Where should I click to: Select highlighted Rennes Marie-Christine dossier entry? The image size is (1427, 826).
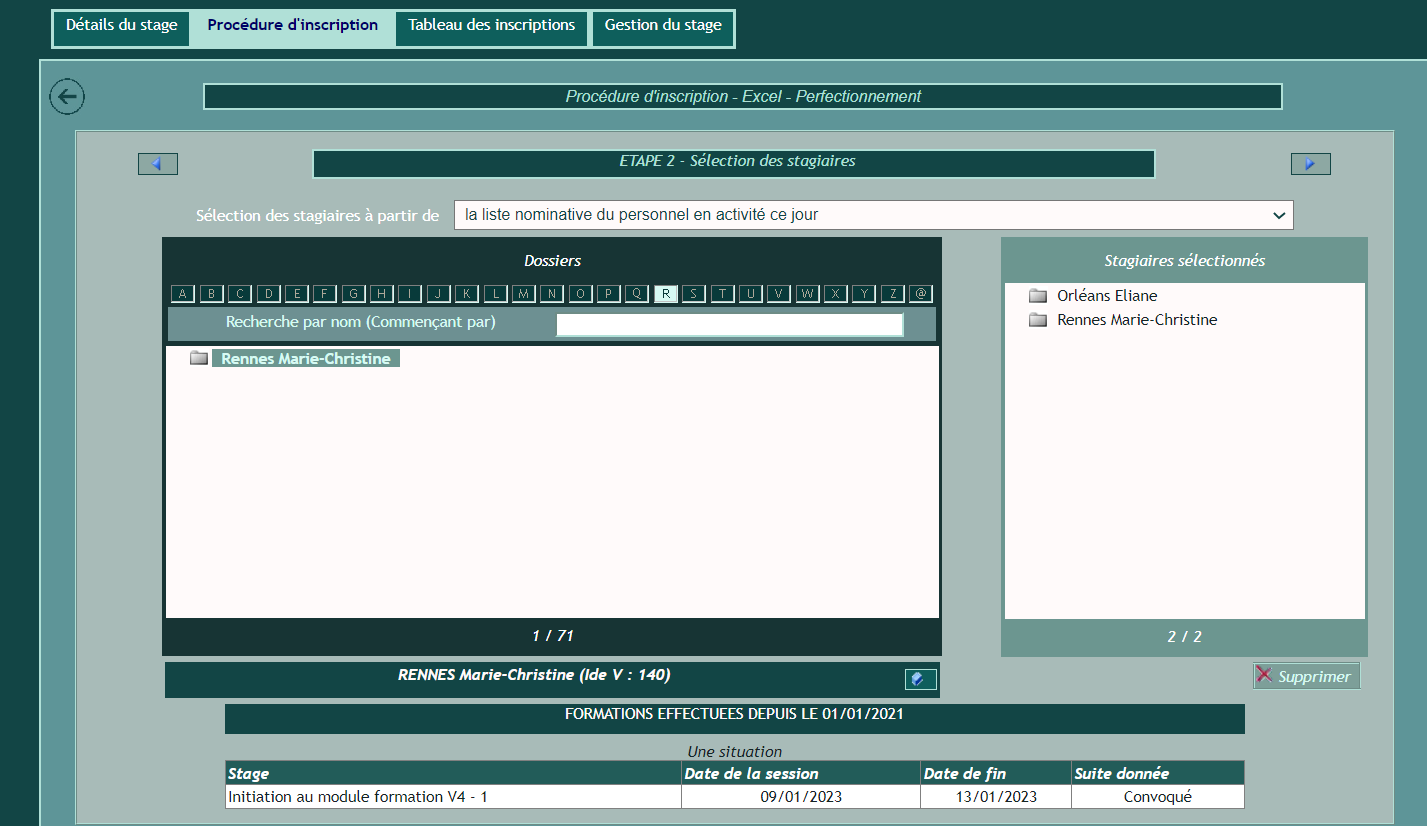point(306,358)
